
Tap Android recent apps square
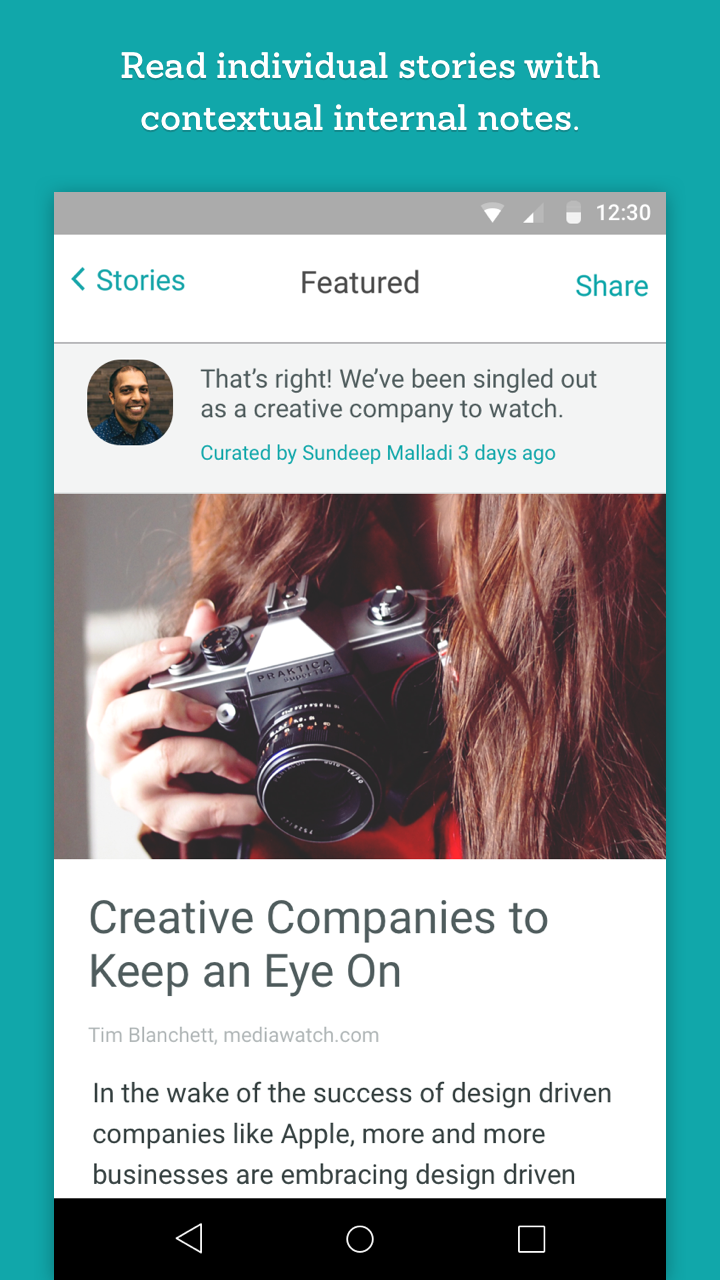pyautogui.click(x=531, y=1239)
